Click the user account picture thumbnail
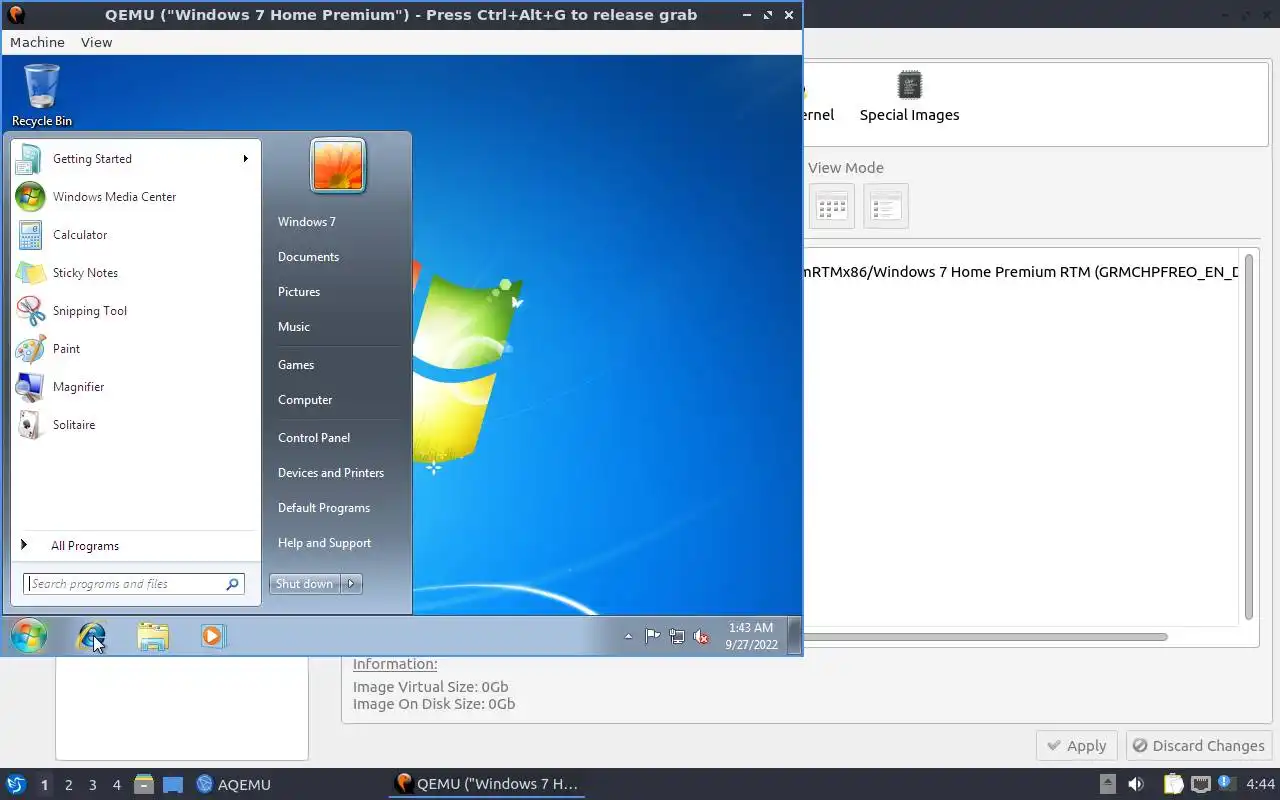The image size is (1280, 800). point(338,165)
